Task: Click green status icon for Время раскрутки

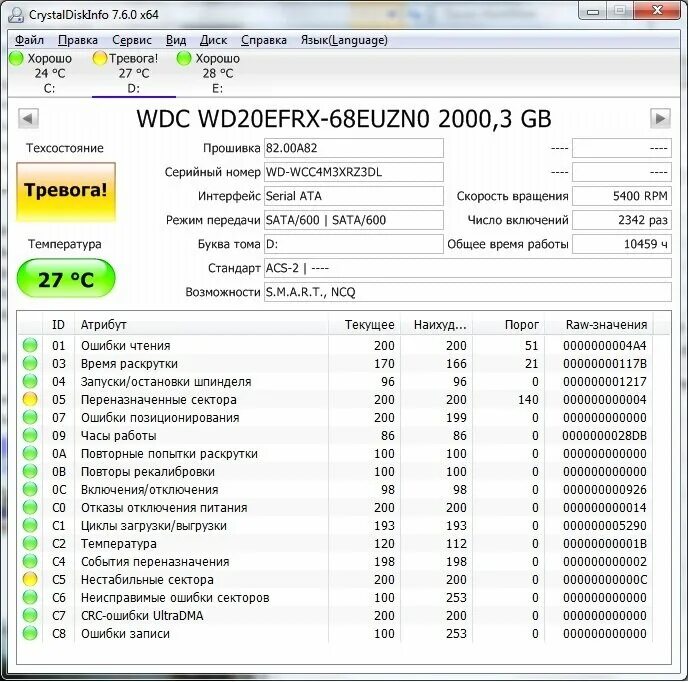Action: [30, 363]
